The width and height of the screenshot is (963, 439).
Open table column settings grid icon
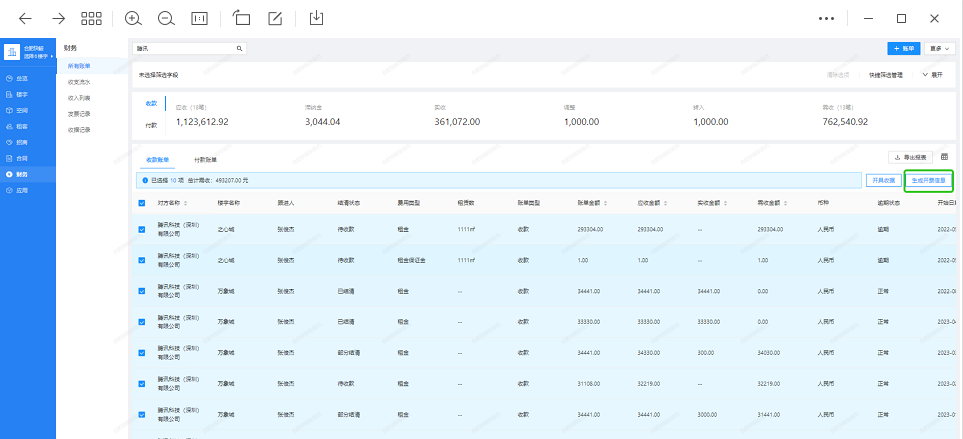[944, 157]
